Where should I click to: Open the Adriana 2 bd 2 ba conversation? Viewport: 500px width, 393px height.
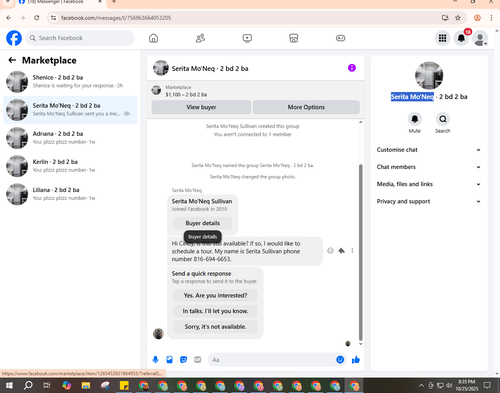70,138
